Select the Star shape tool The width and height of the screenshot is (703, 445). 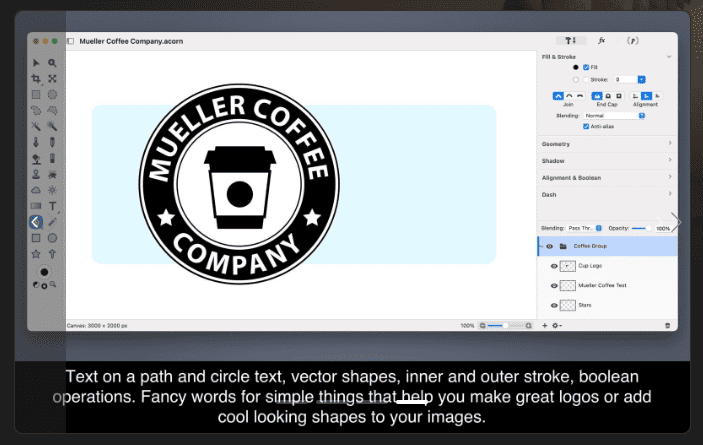pos(36,254)
